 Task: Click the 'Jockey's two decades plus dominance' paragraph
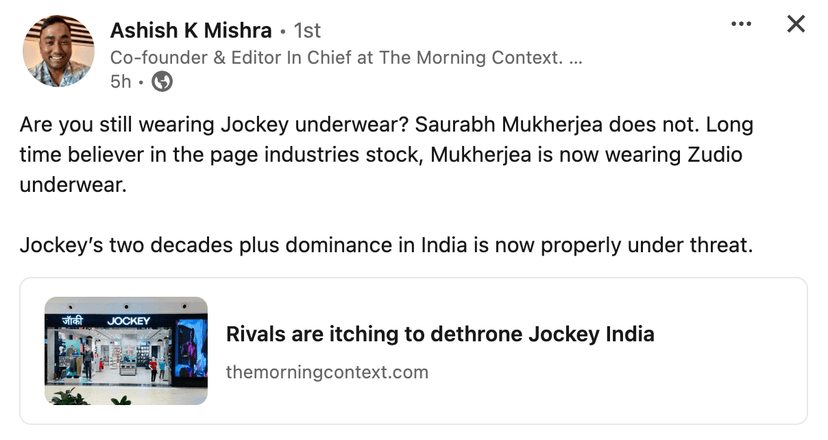(385, 245)
